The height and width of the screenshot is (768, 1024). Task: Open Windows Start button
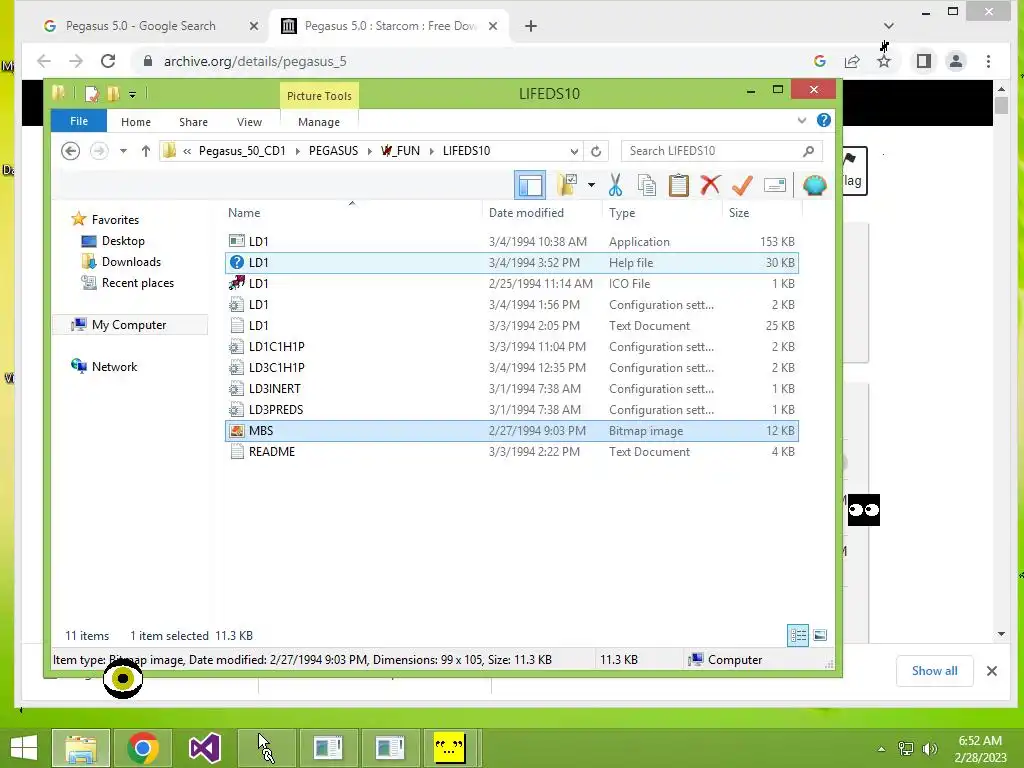24,748
